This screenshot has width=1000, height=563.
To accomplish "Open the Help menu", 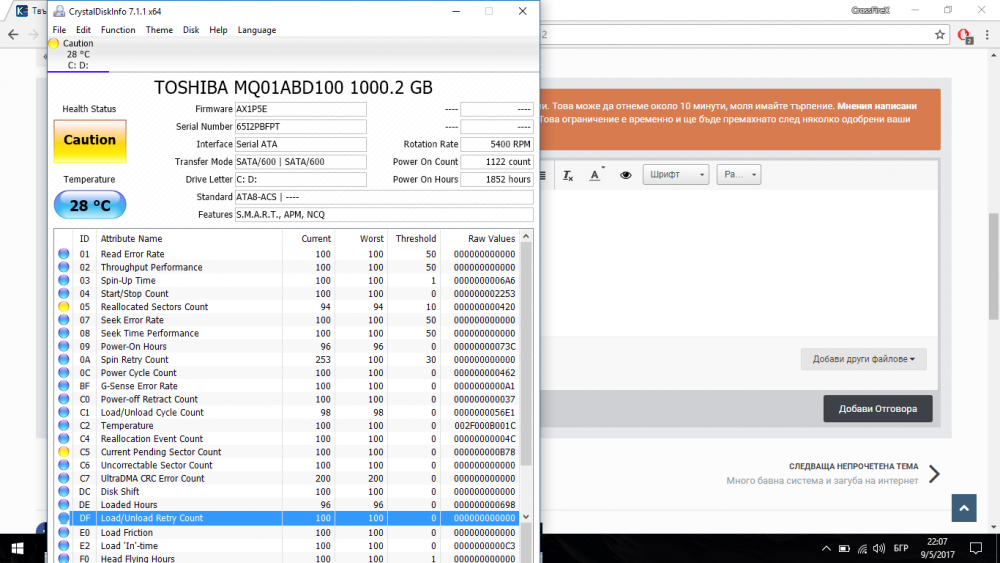I will pyautogui.click(x=218, y=30).
